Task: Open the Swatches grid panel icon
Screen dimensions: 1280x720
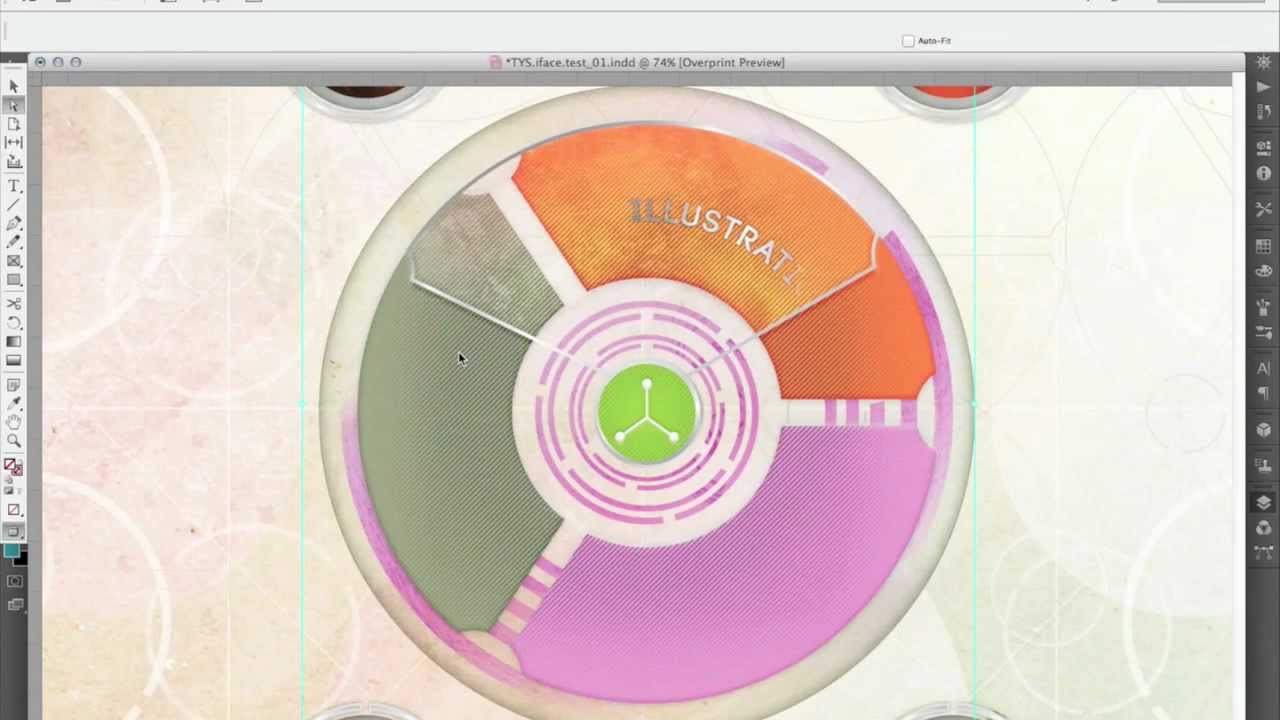Action: (x=1264, y=247)
